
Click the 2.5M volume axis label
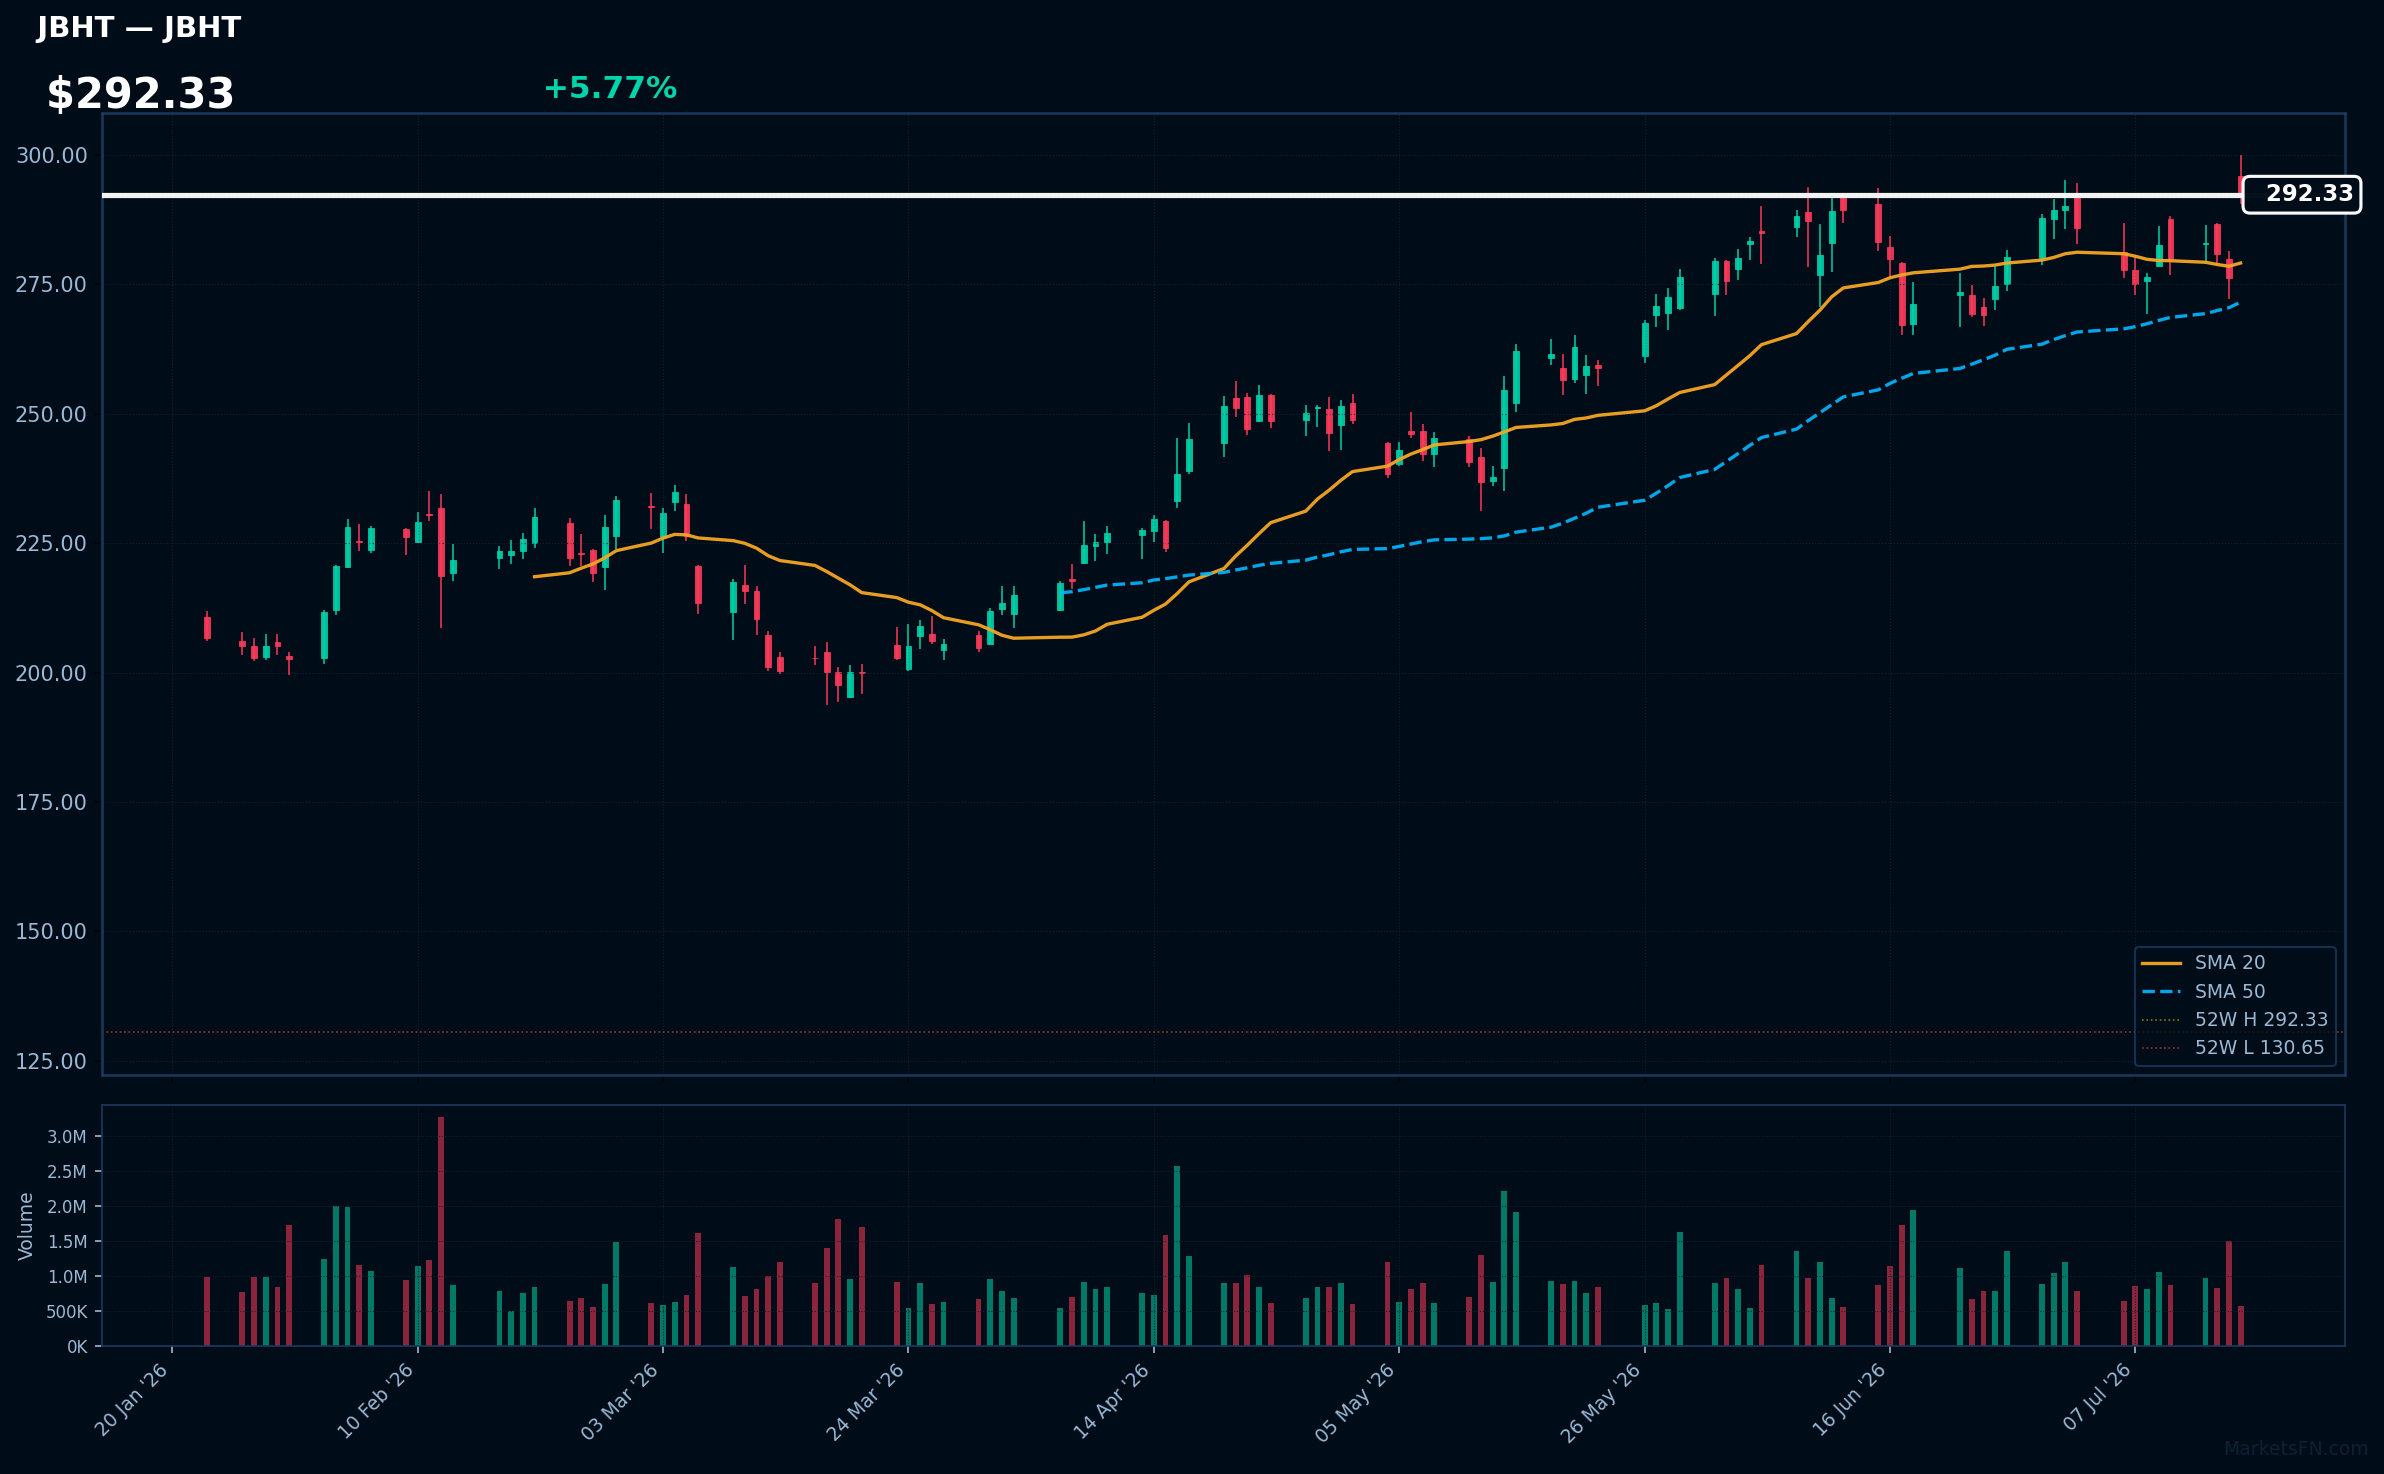(x=67, y=1172)
